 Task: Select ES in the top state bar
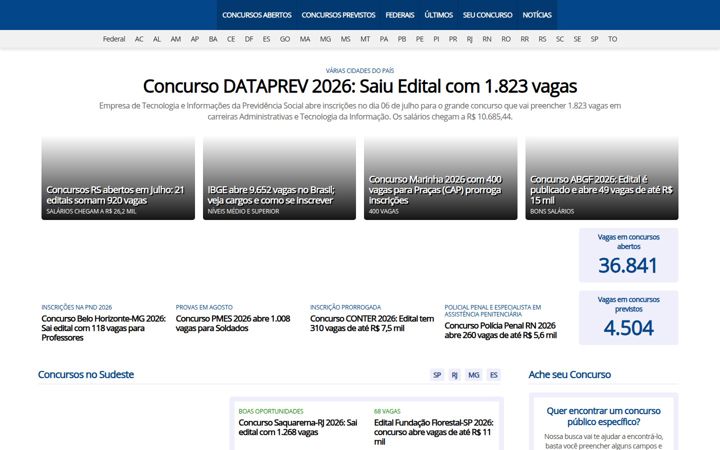pyautogui.click(x=266, y=39)
